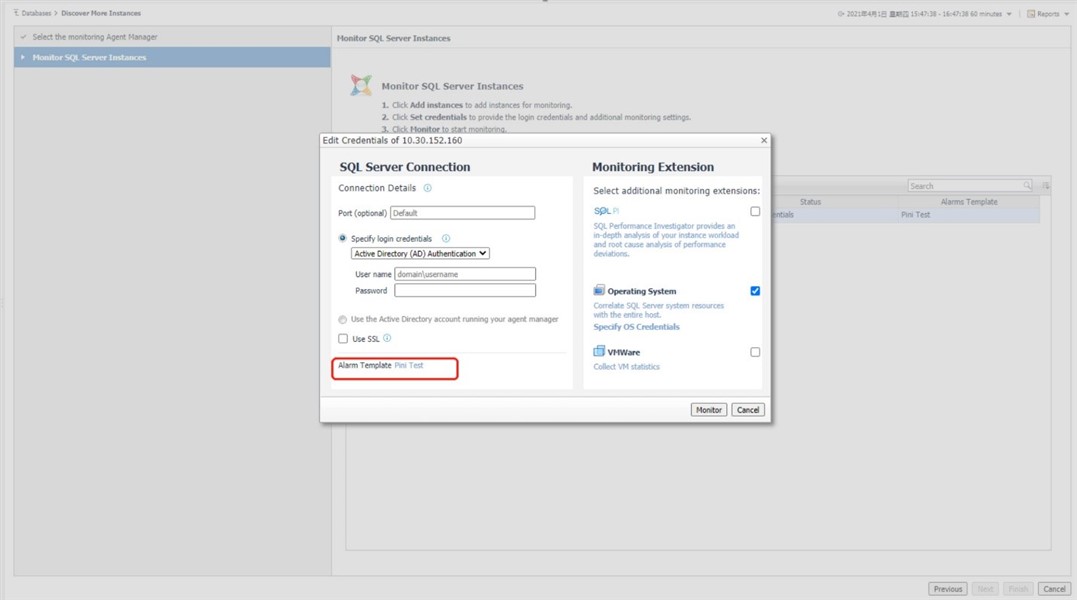Uncheck the Operating System extension checkbox
The image size is (1077, 600).
[755, 291]
